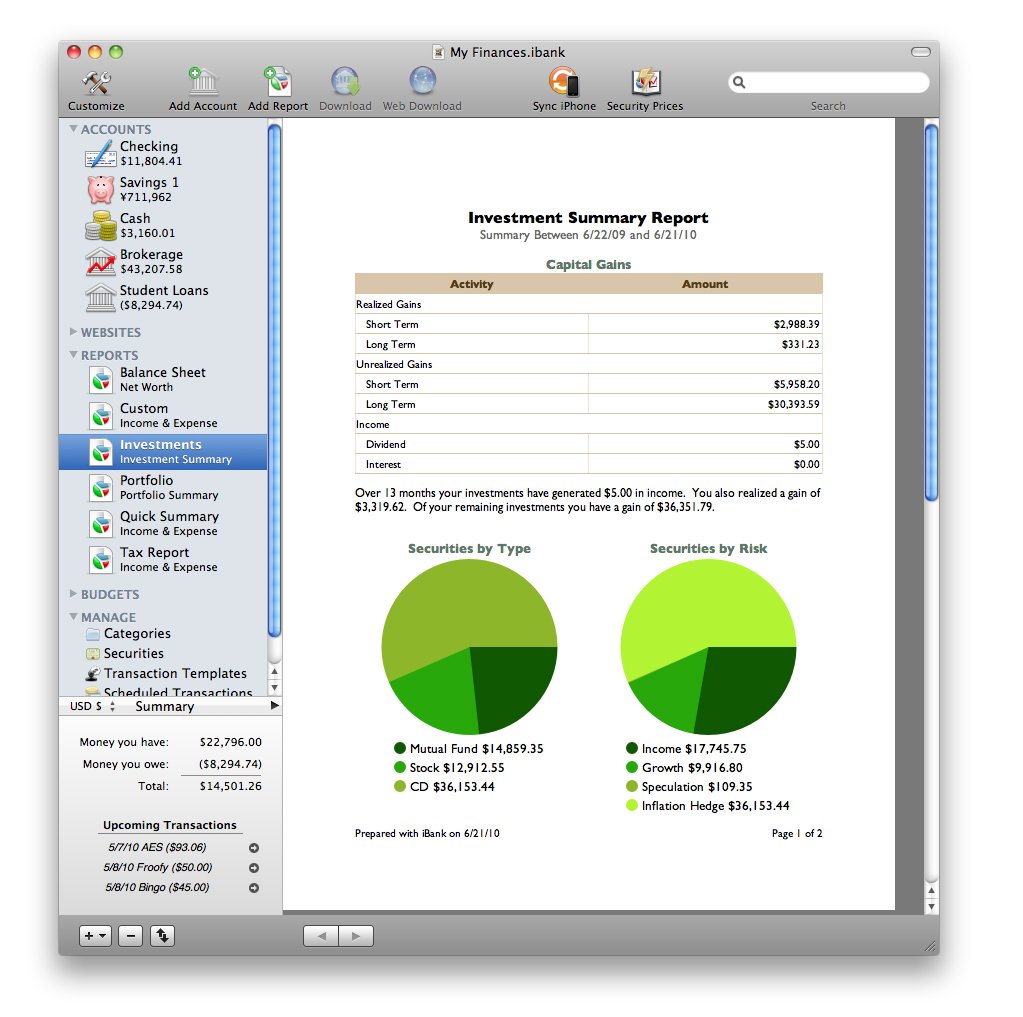Click the Securities manage icon

pos(93,654)
